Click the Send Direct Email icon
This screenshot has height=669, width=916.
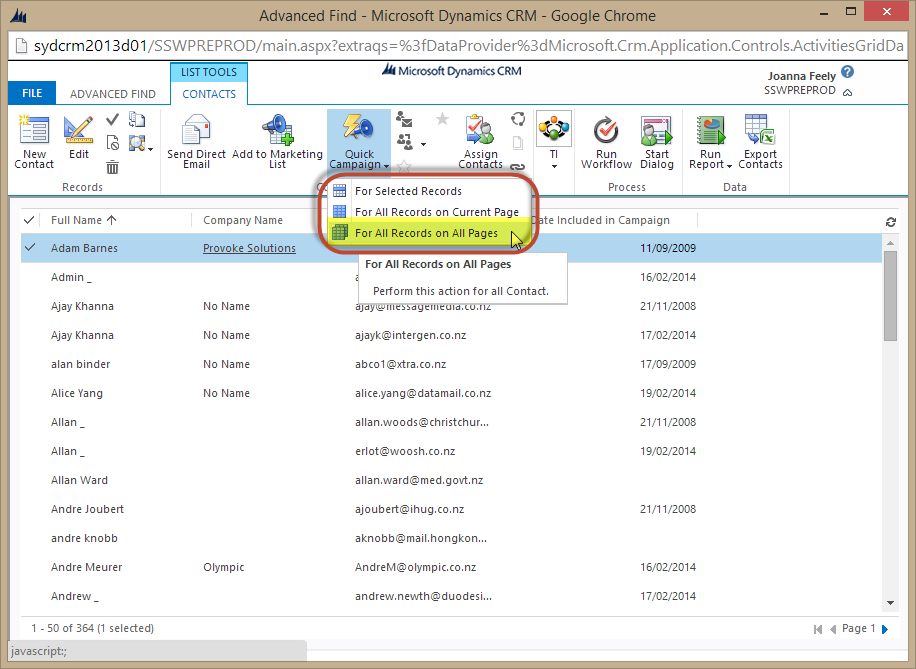[196, 133]
